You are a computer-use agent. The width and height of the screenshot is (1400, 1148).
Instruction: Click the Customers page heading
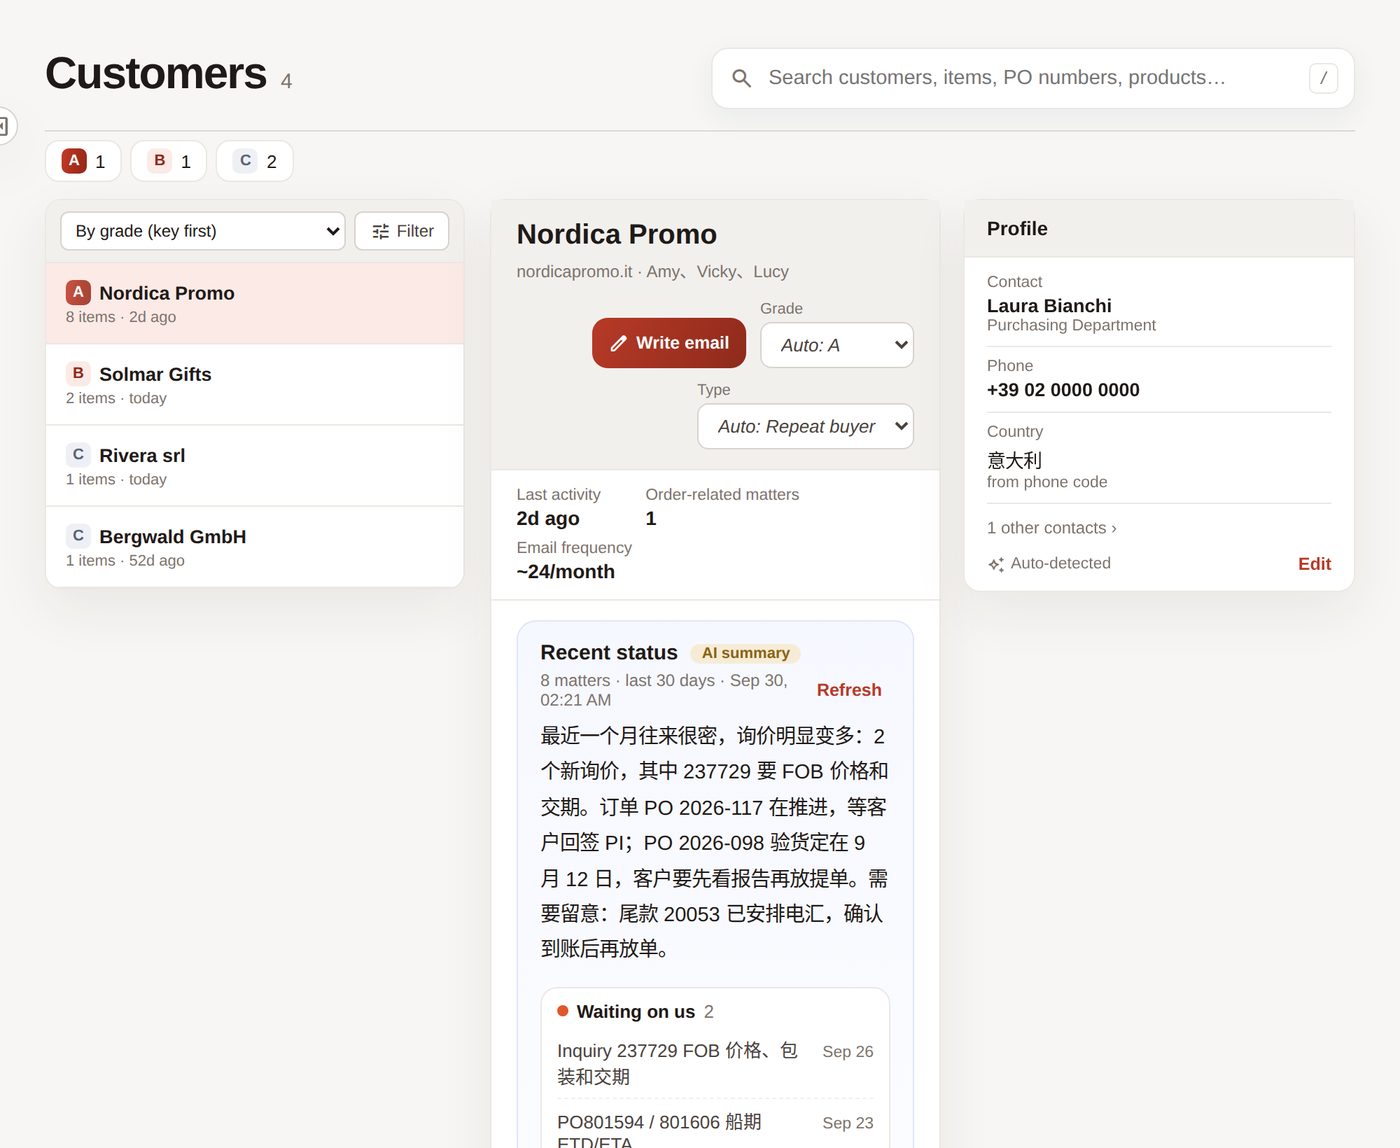click(156, 73)
